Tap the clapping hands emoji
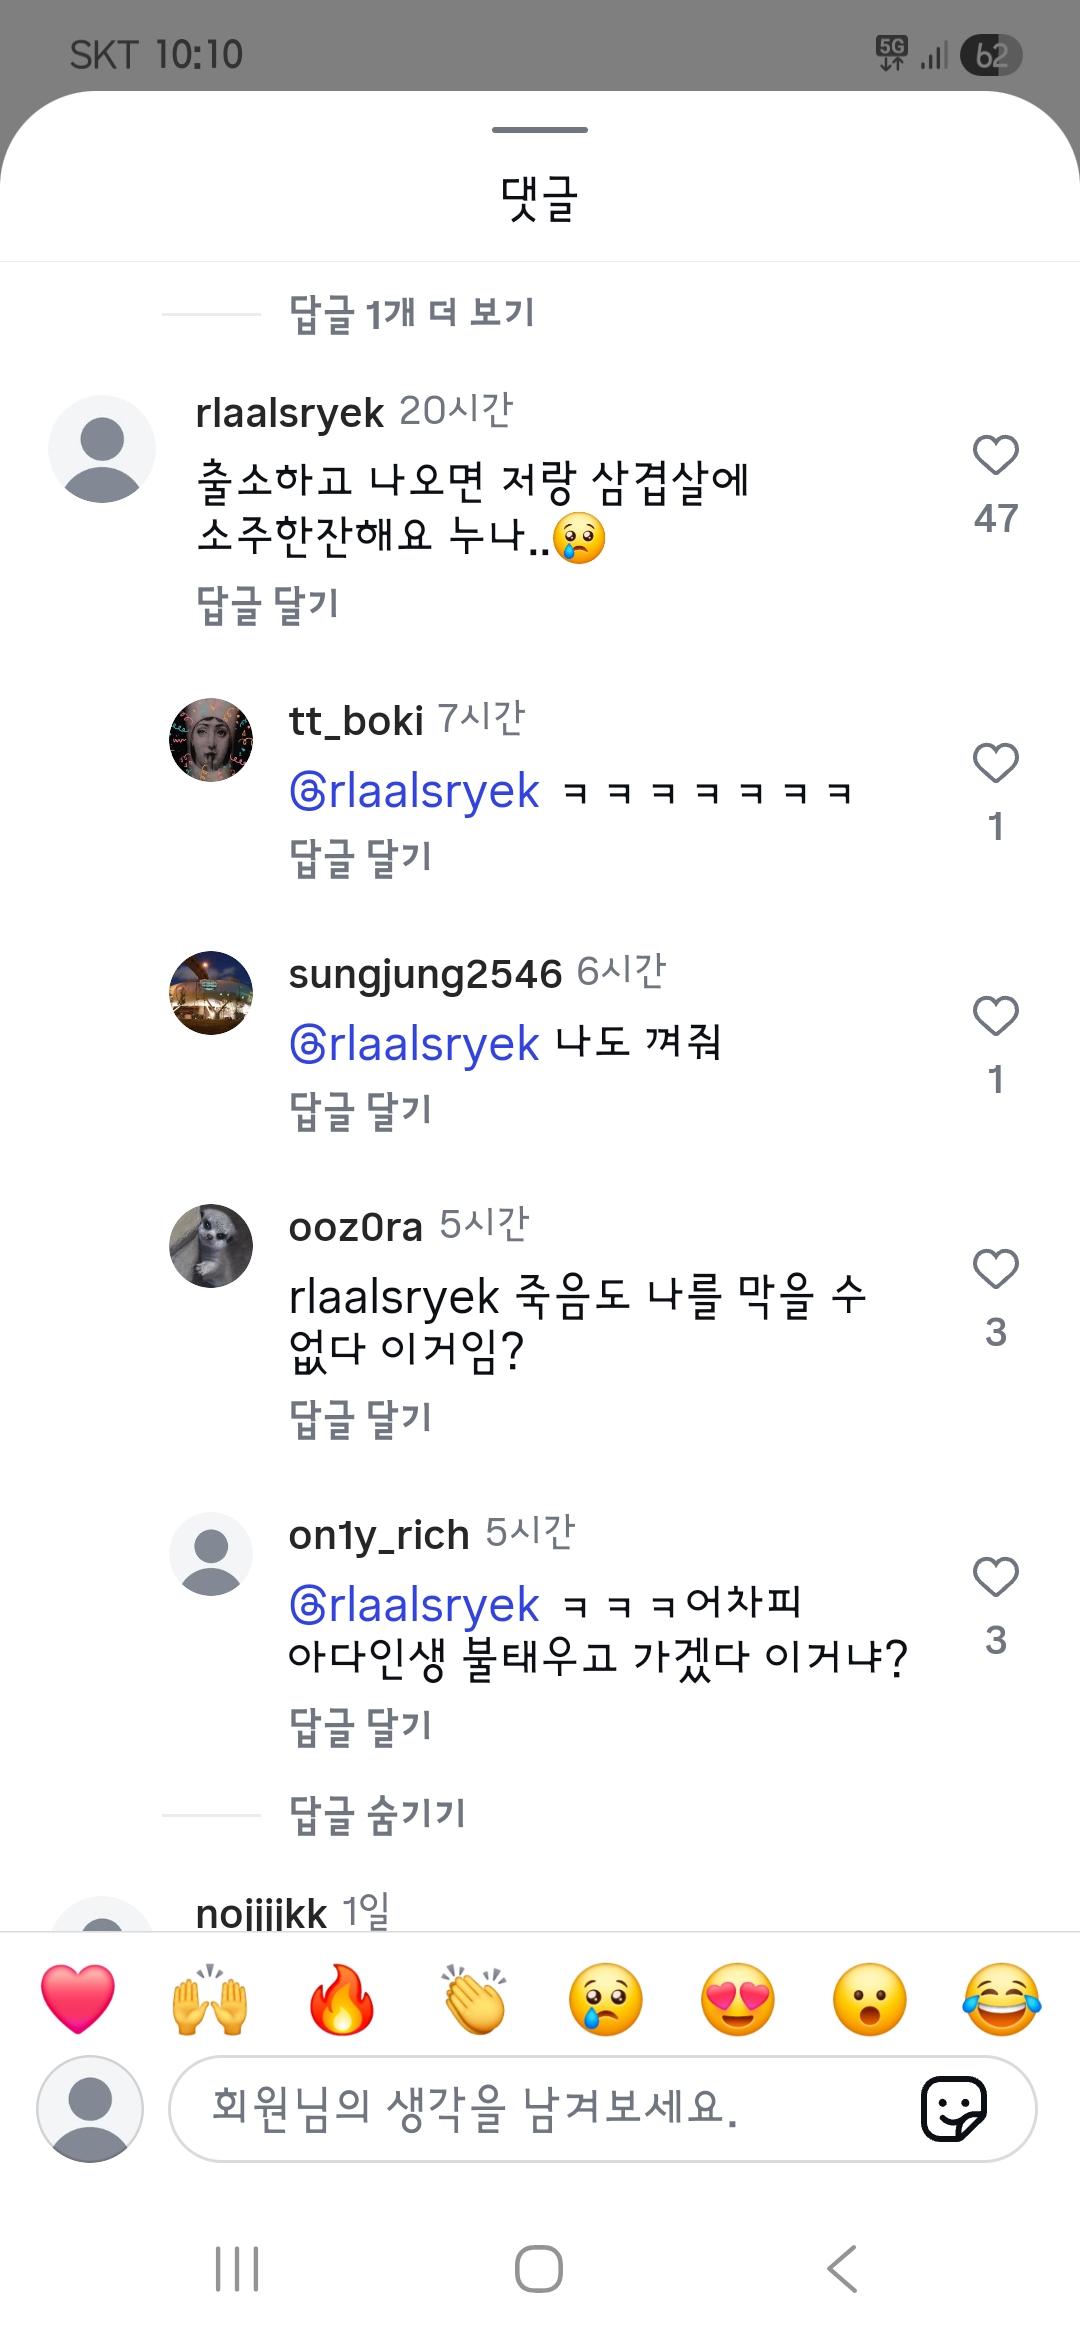Image resolution: width=1080 pixels, height=2340 pixels. point(474,1999)
